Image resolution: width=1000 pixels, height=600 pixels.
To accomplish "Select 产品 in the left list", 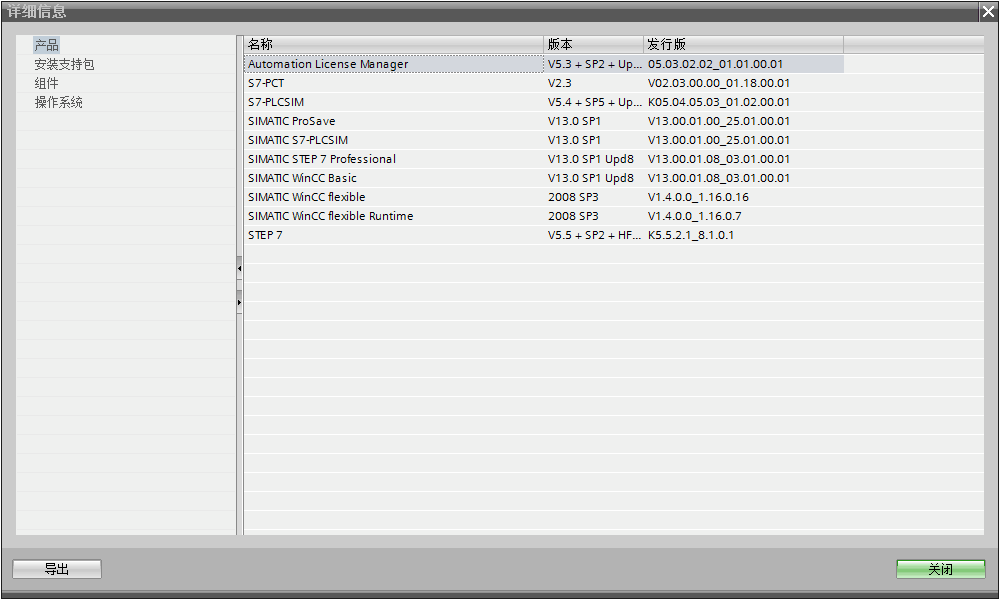I will click(47, 45).
